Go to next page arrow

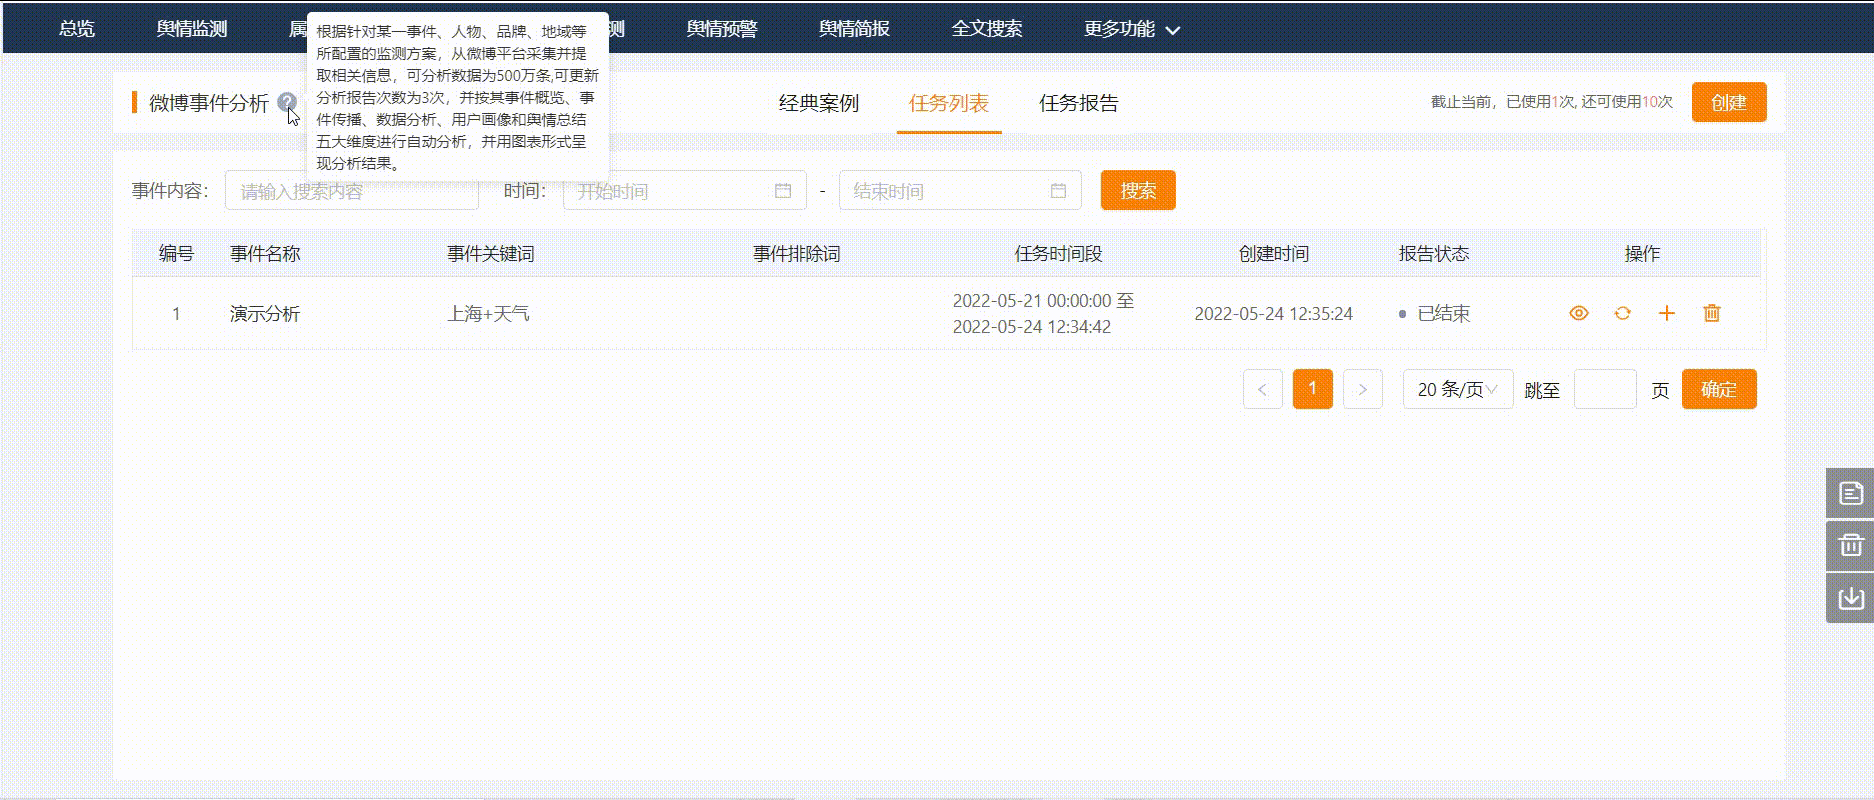tap(1363, 389)
